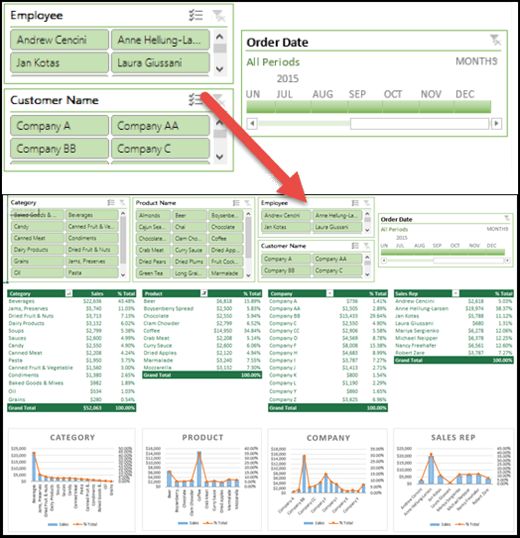Click Pasta in Category slicer
The height and width of the screenshot is (538, 520).
click(92, 273)
